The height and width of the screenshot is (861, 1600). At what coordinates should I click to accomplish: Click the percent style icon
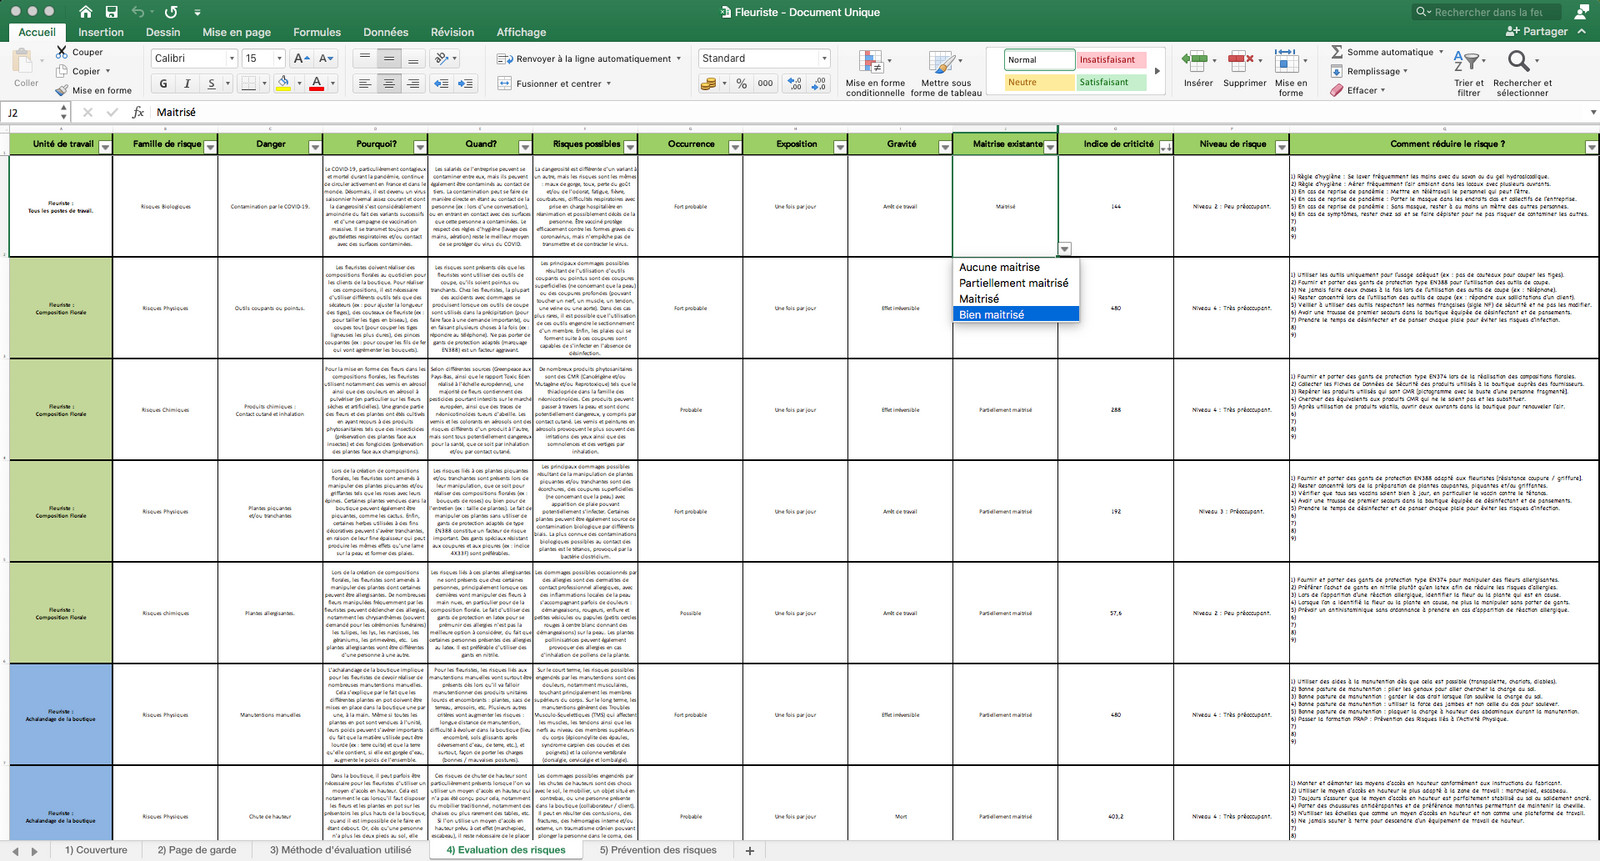point(741,84)
